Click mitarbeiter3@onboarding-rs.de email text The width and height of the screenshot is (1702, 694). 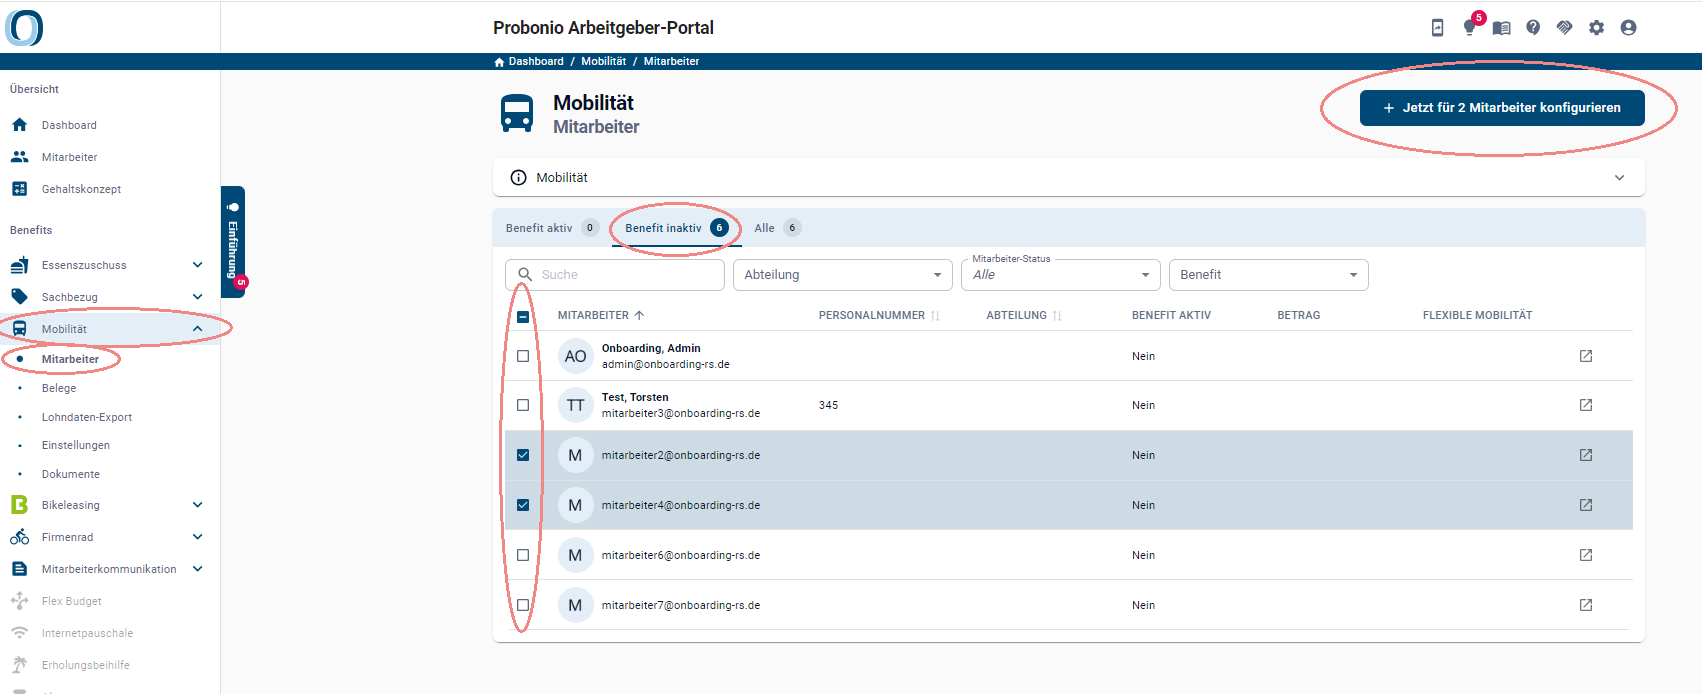tap(681, 413)
